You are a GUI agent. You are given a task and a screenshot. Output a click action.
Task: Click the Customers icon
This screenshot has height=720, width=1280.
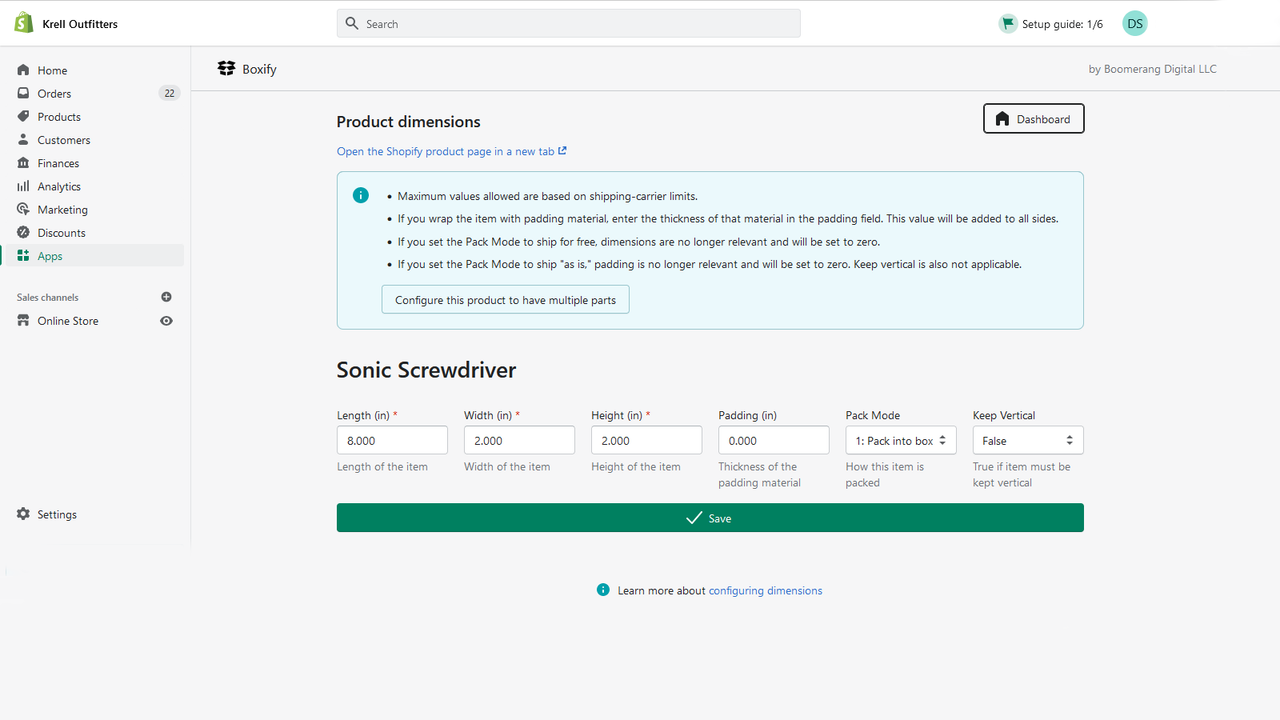(x=22, y=139)
